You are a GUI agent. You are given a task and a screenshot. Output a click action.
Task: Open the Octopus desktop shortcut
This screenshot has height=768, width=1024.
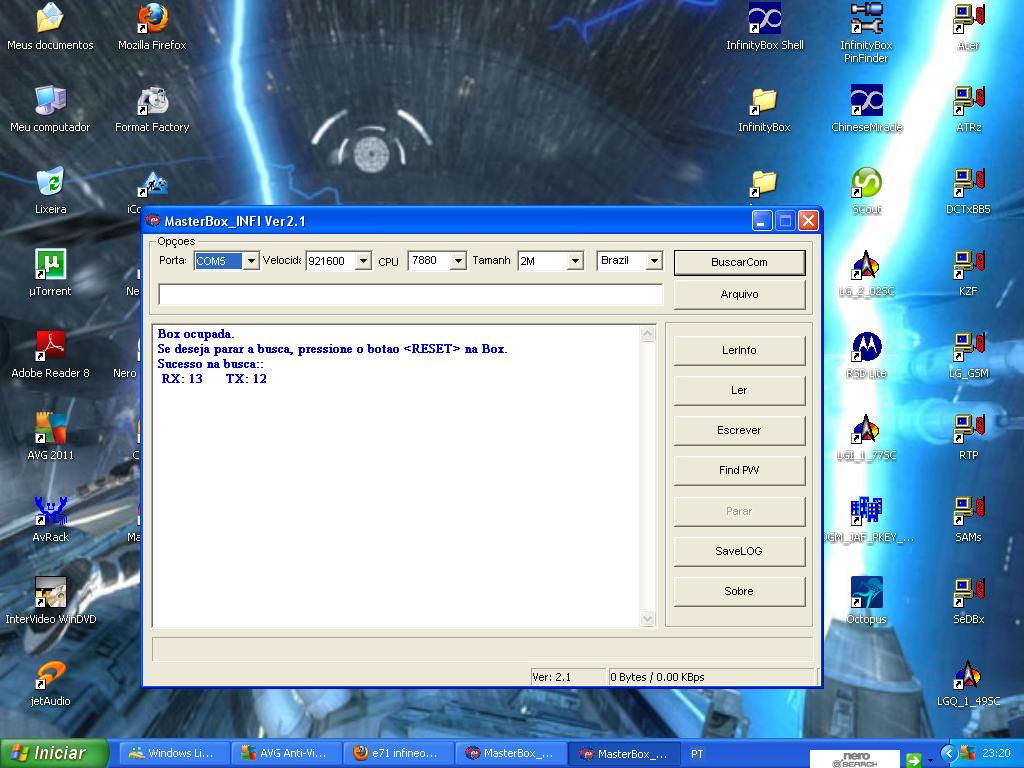coord(866,594)
